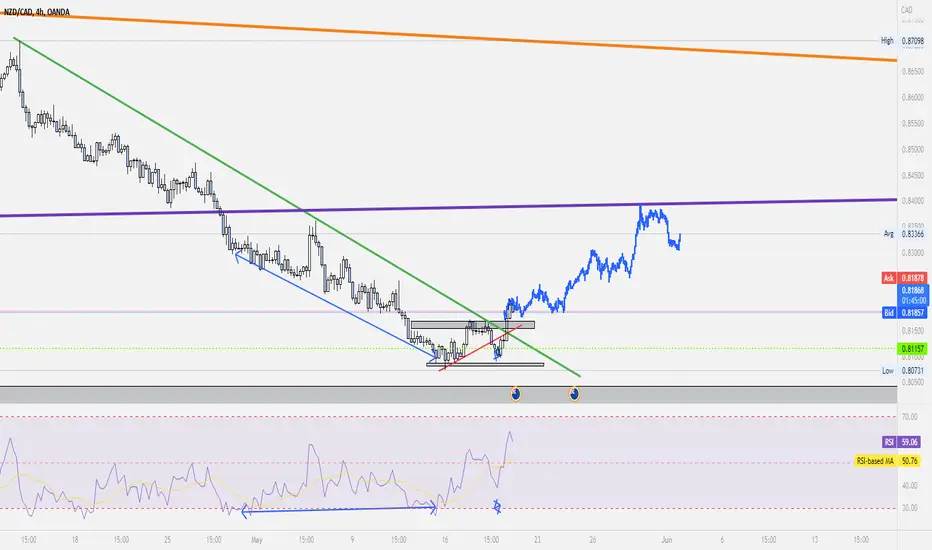Click the Jun label on time axis
The image size is (932, 550).
coord(667,540)
